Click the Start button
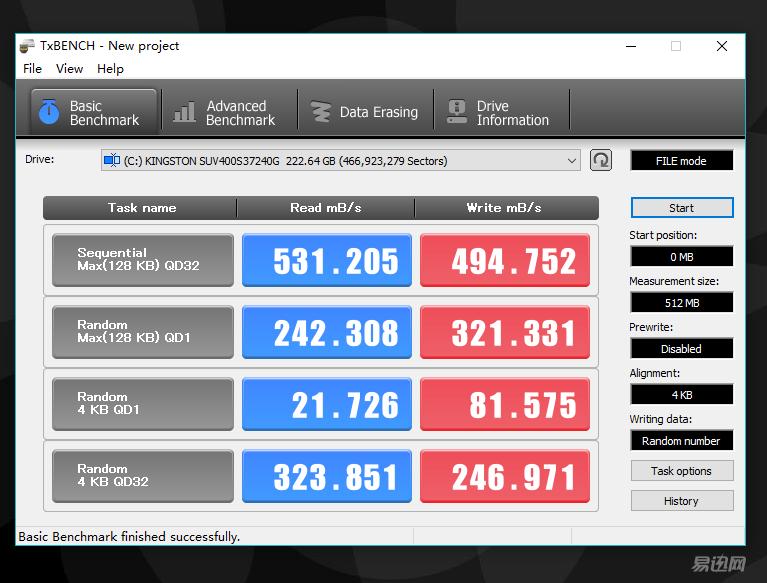This screenshot has width=767, height=583. pyautogui.click(x=681, y=208)
